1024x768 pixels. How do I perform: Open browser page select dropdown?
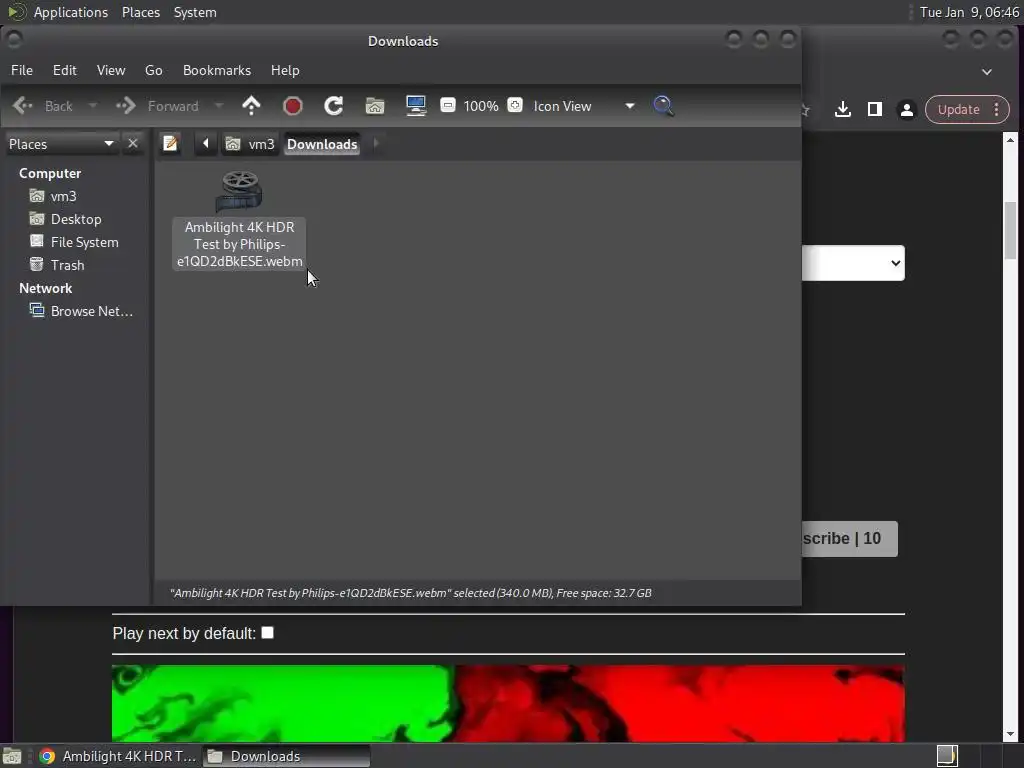(853, 263)
